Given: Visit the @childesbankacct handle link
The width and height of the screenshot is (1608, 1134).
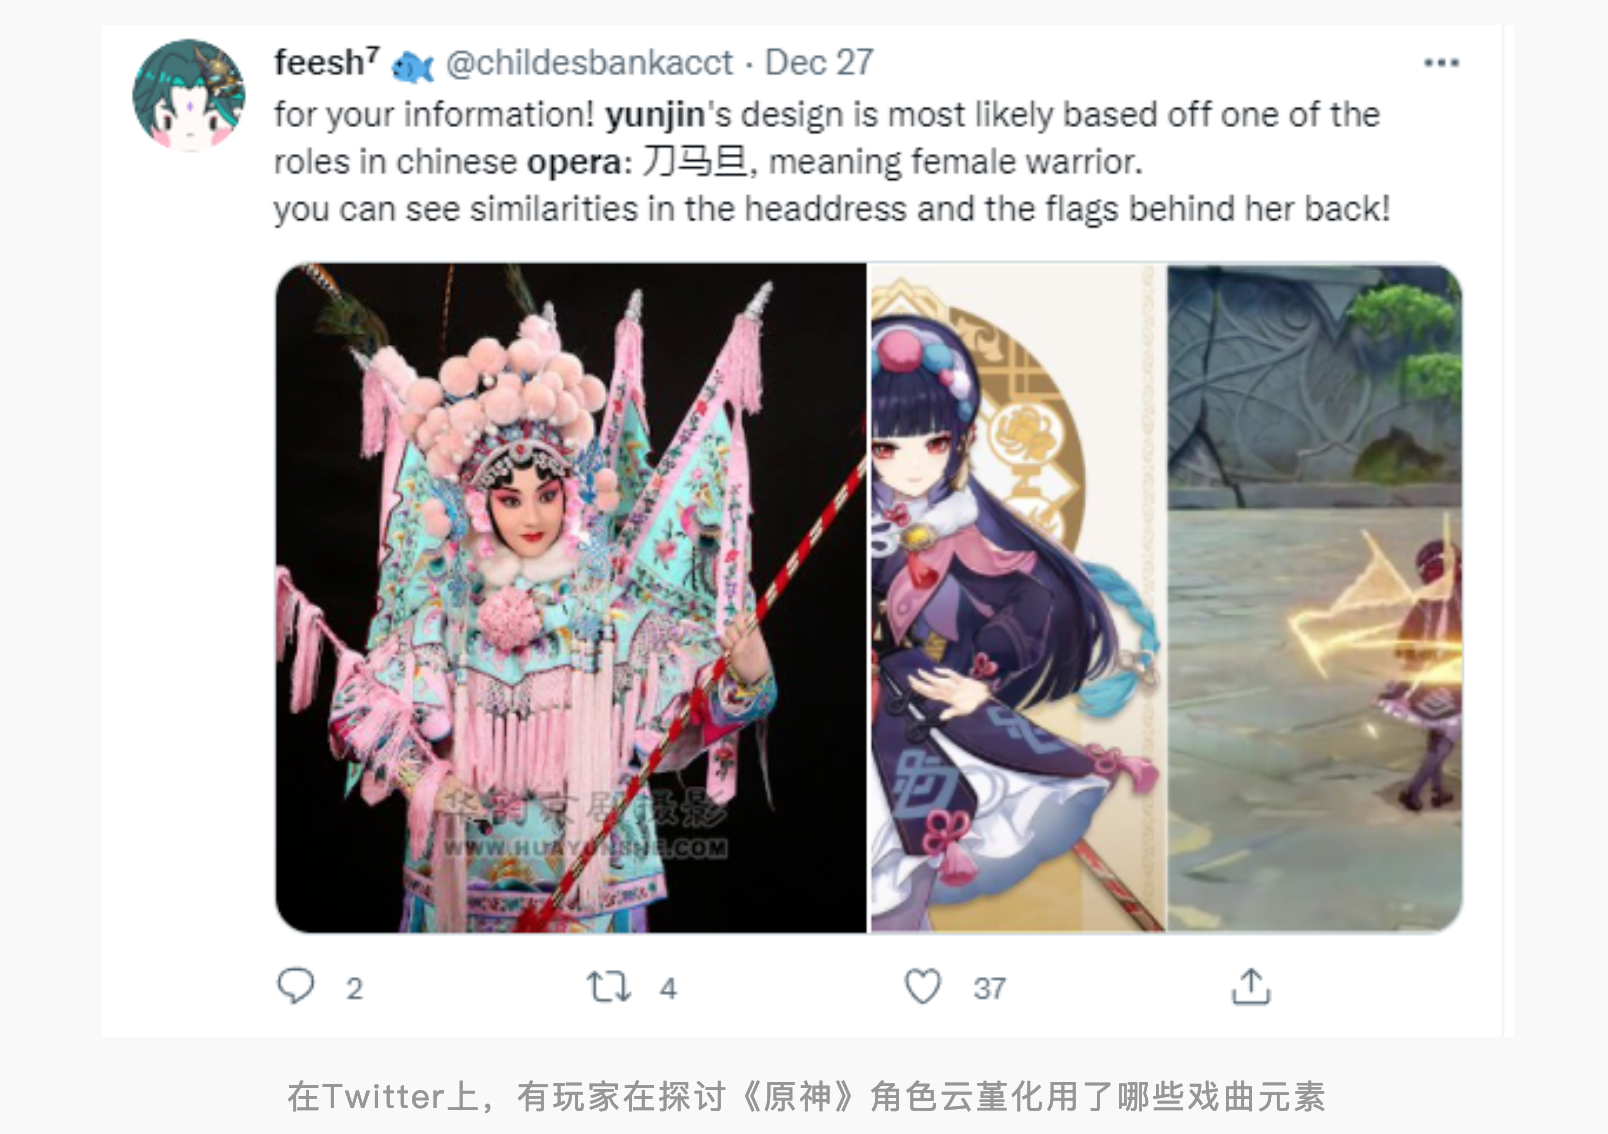Looking at the screenshot, I should click(589, 63).
